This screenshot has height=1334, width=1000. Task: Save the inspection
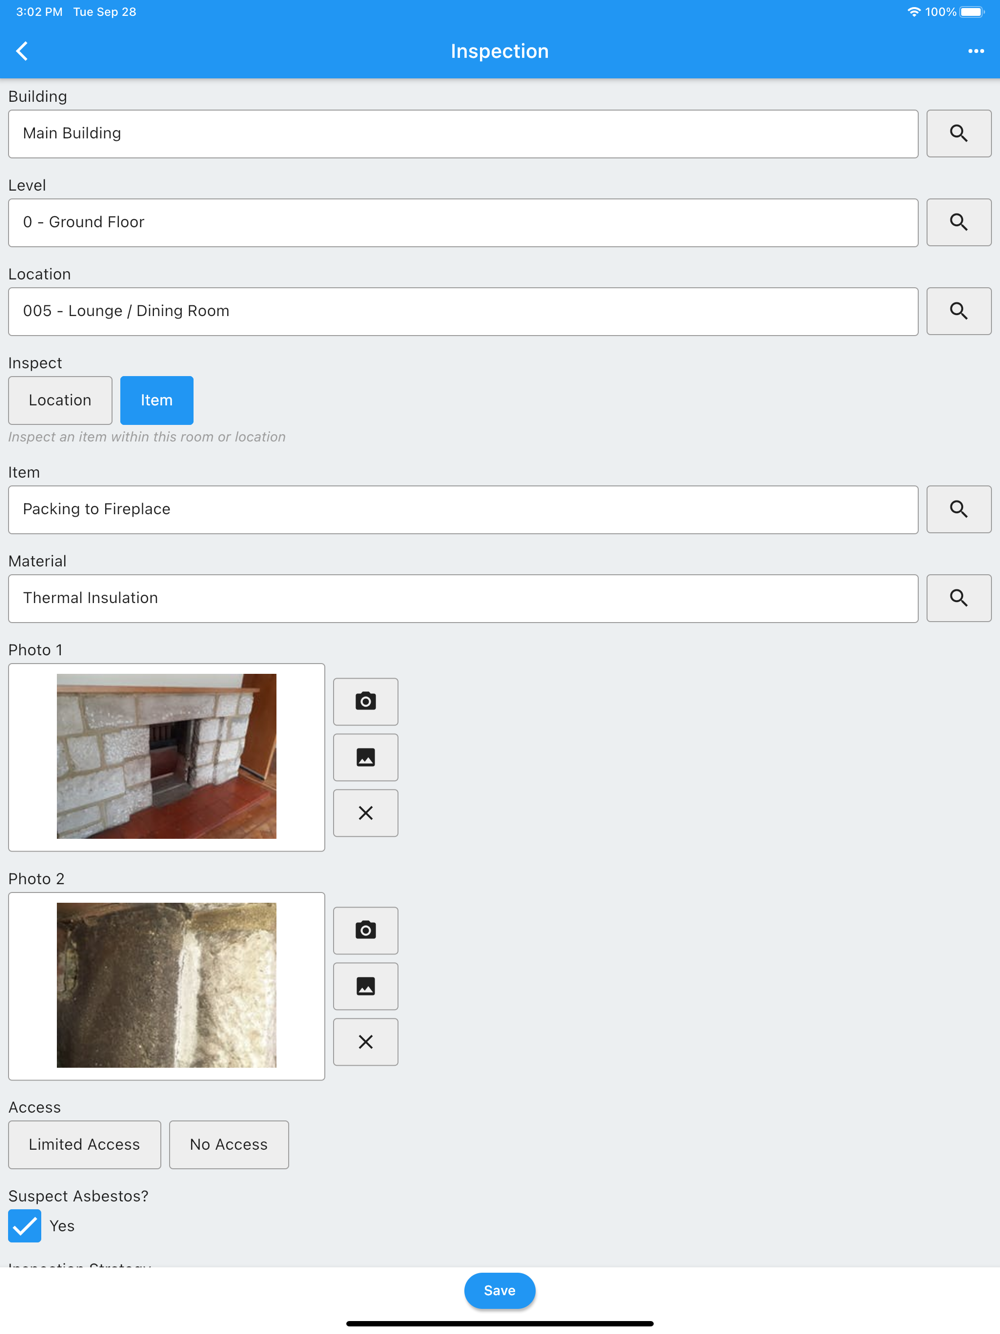pyautogui.click(x=500, y=1291)
